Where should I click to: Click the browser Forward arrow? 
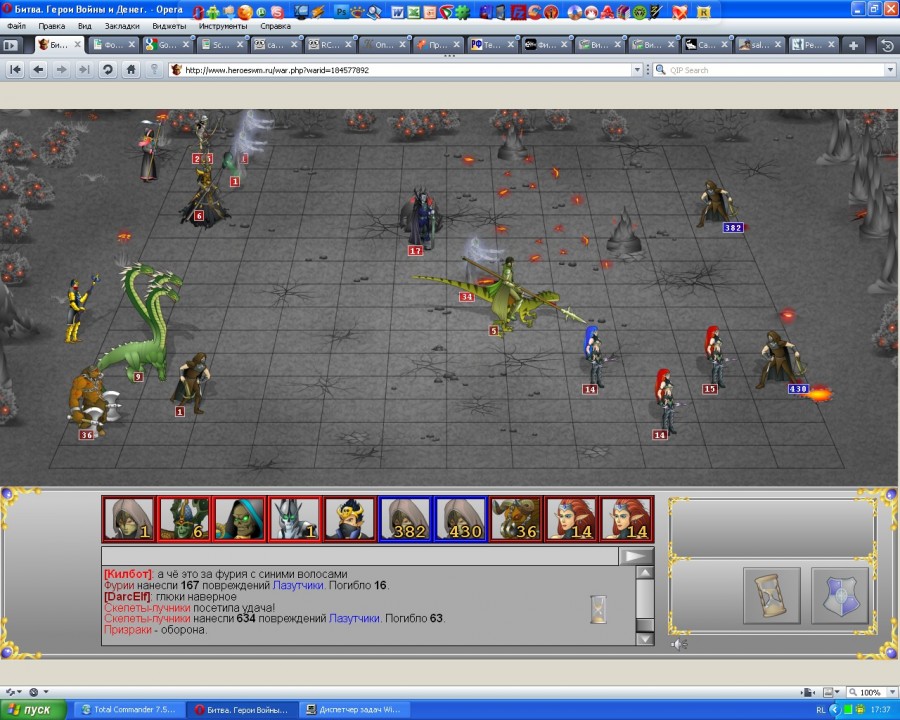point(61,69)
